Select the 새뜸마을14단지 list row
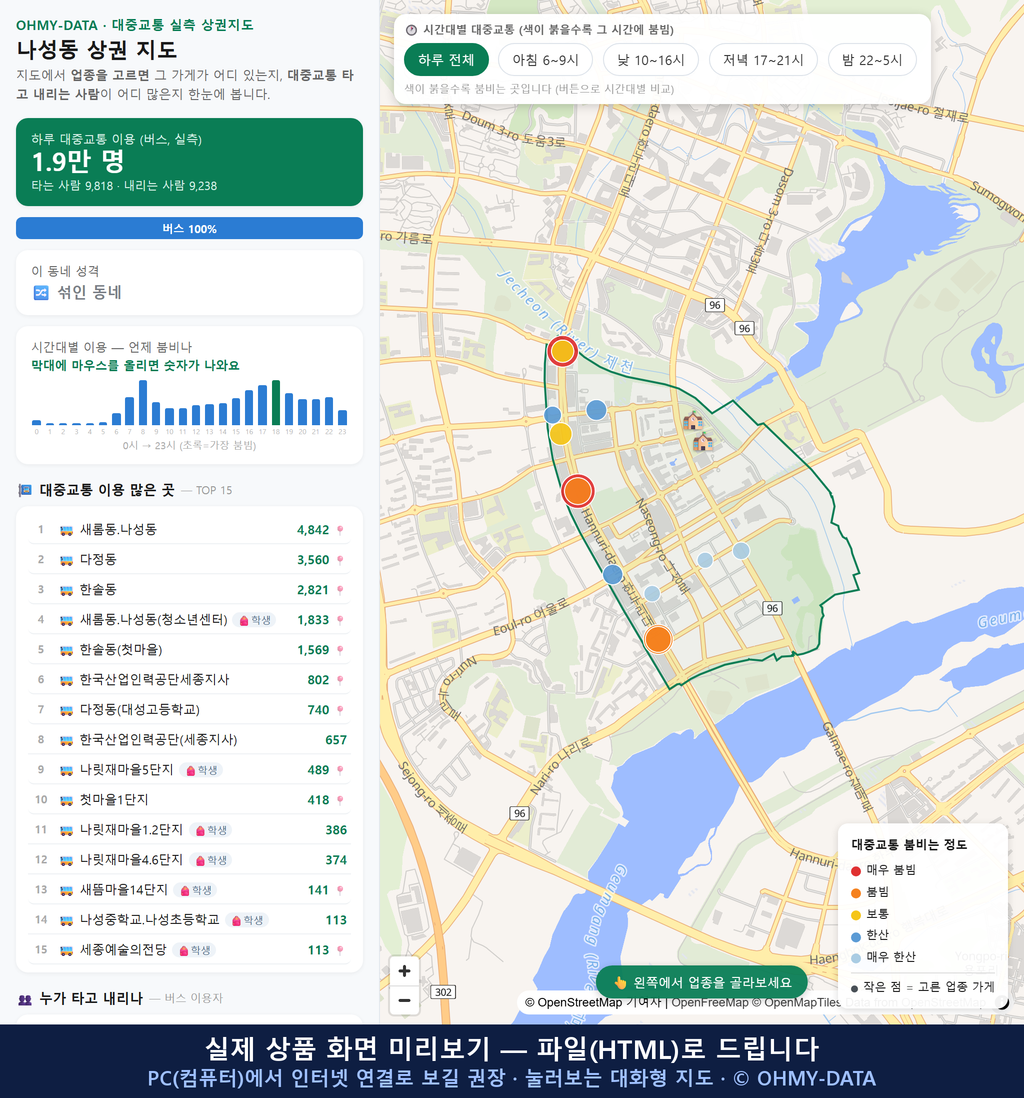 tap(189, 890)
